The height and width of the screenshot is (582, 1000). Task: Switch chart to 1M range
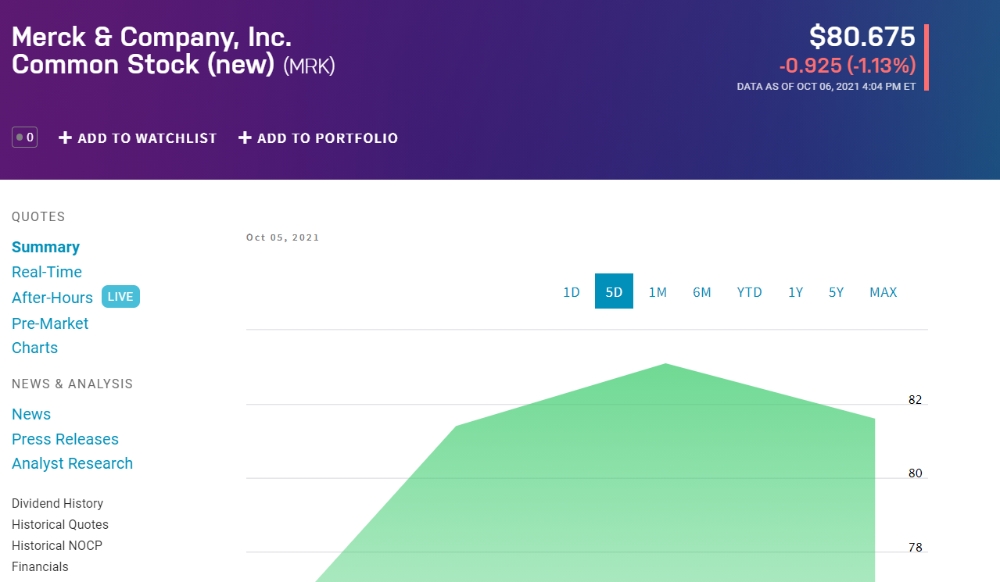[x=658, y=292]
